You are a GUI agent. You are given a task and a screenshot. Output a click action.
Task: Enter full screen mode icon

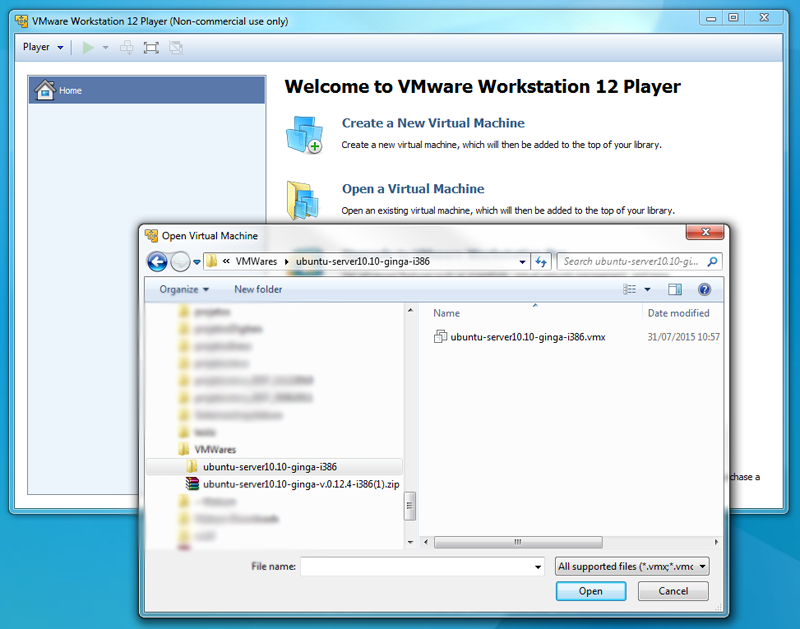151,47
